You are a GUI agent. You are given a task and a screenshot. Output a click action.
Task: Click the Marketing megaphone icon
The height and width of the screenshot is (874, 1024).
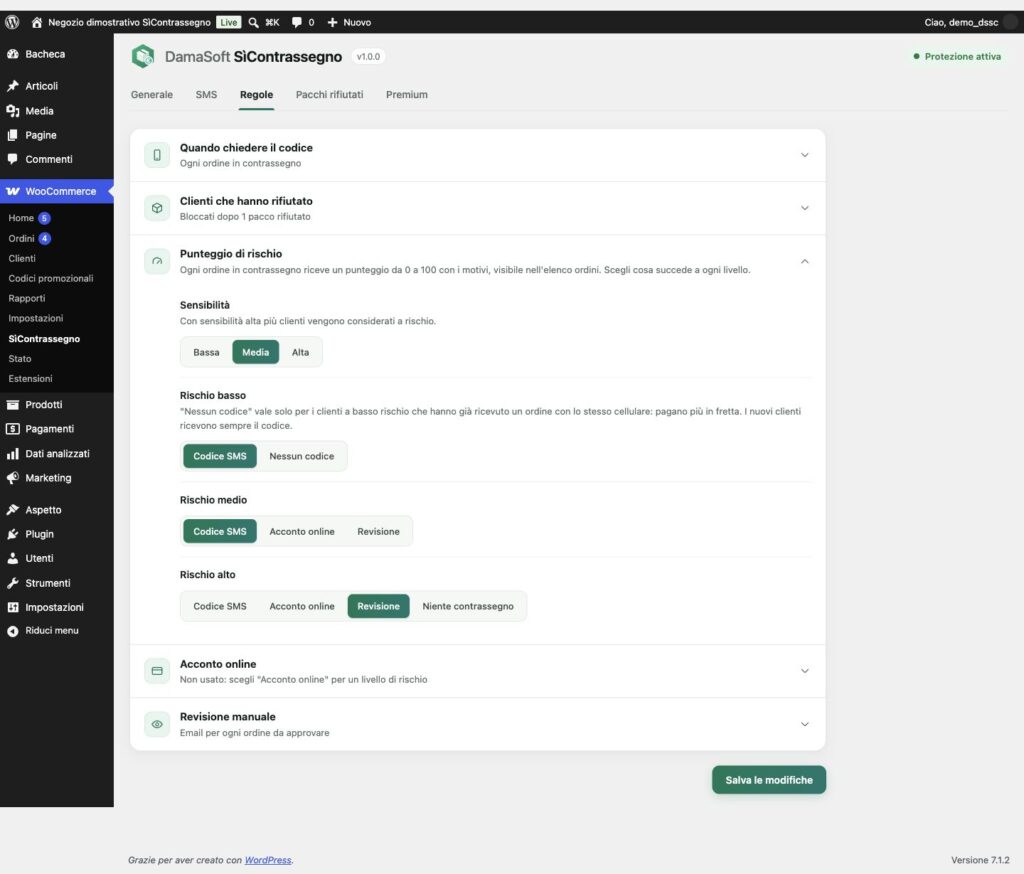click(12, 477)
